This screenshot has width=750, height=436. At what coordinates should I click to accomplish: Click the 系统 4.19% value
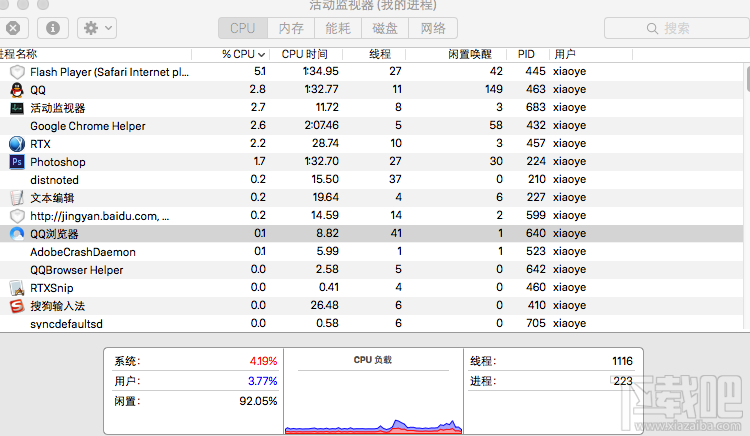coord(263,361)
